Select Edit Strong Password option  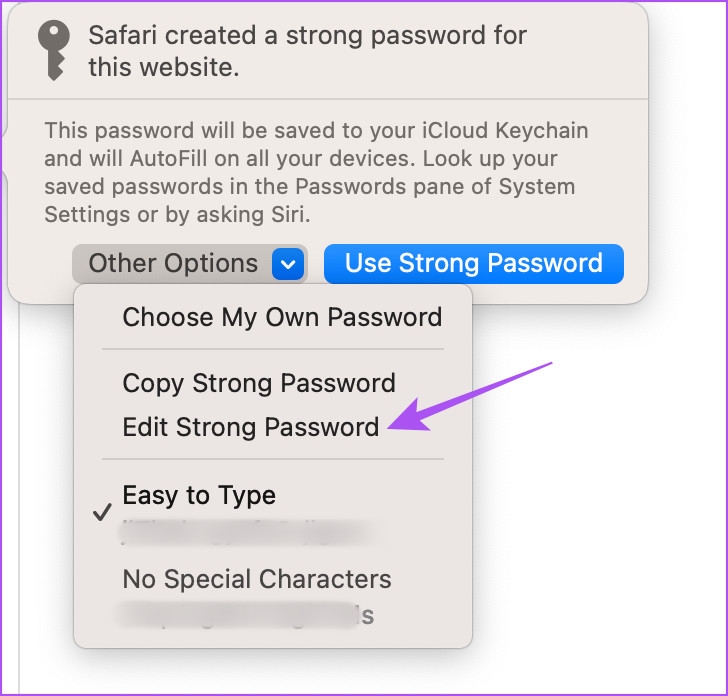(251, 427)
